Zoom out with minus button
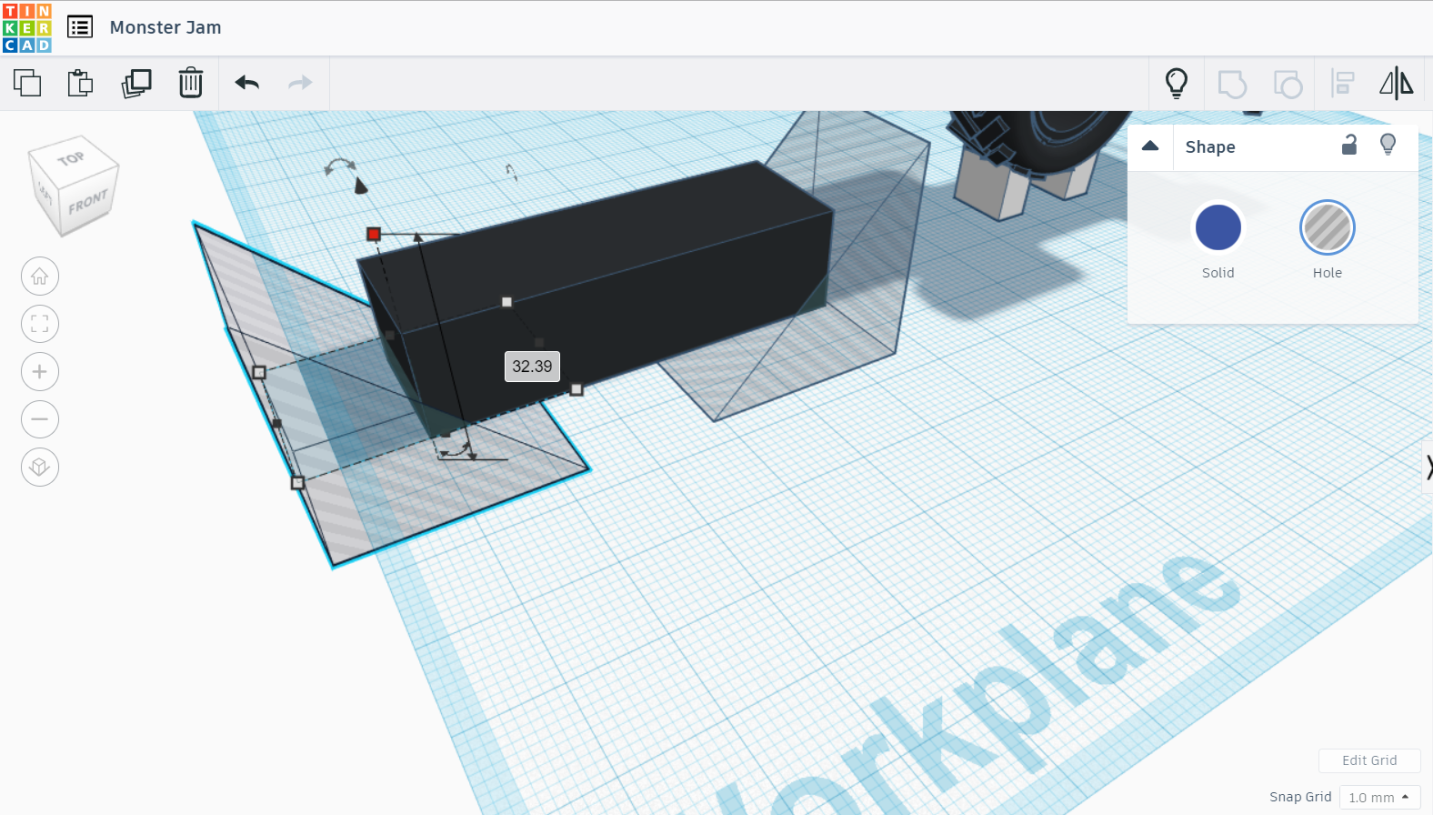The image size is (1433, 815). tap(40, 419)
